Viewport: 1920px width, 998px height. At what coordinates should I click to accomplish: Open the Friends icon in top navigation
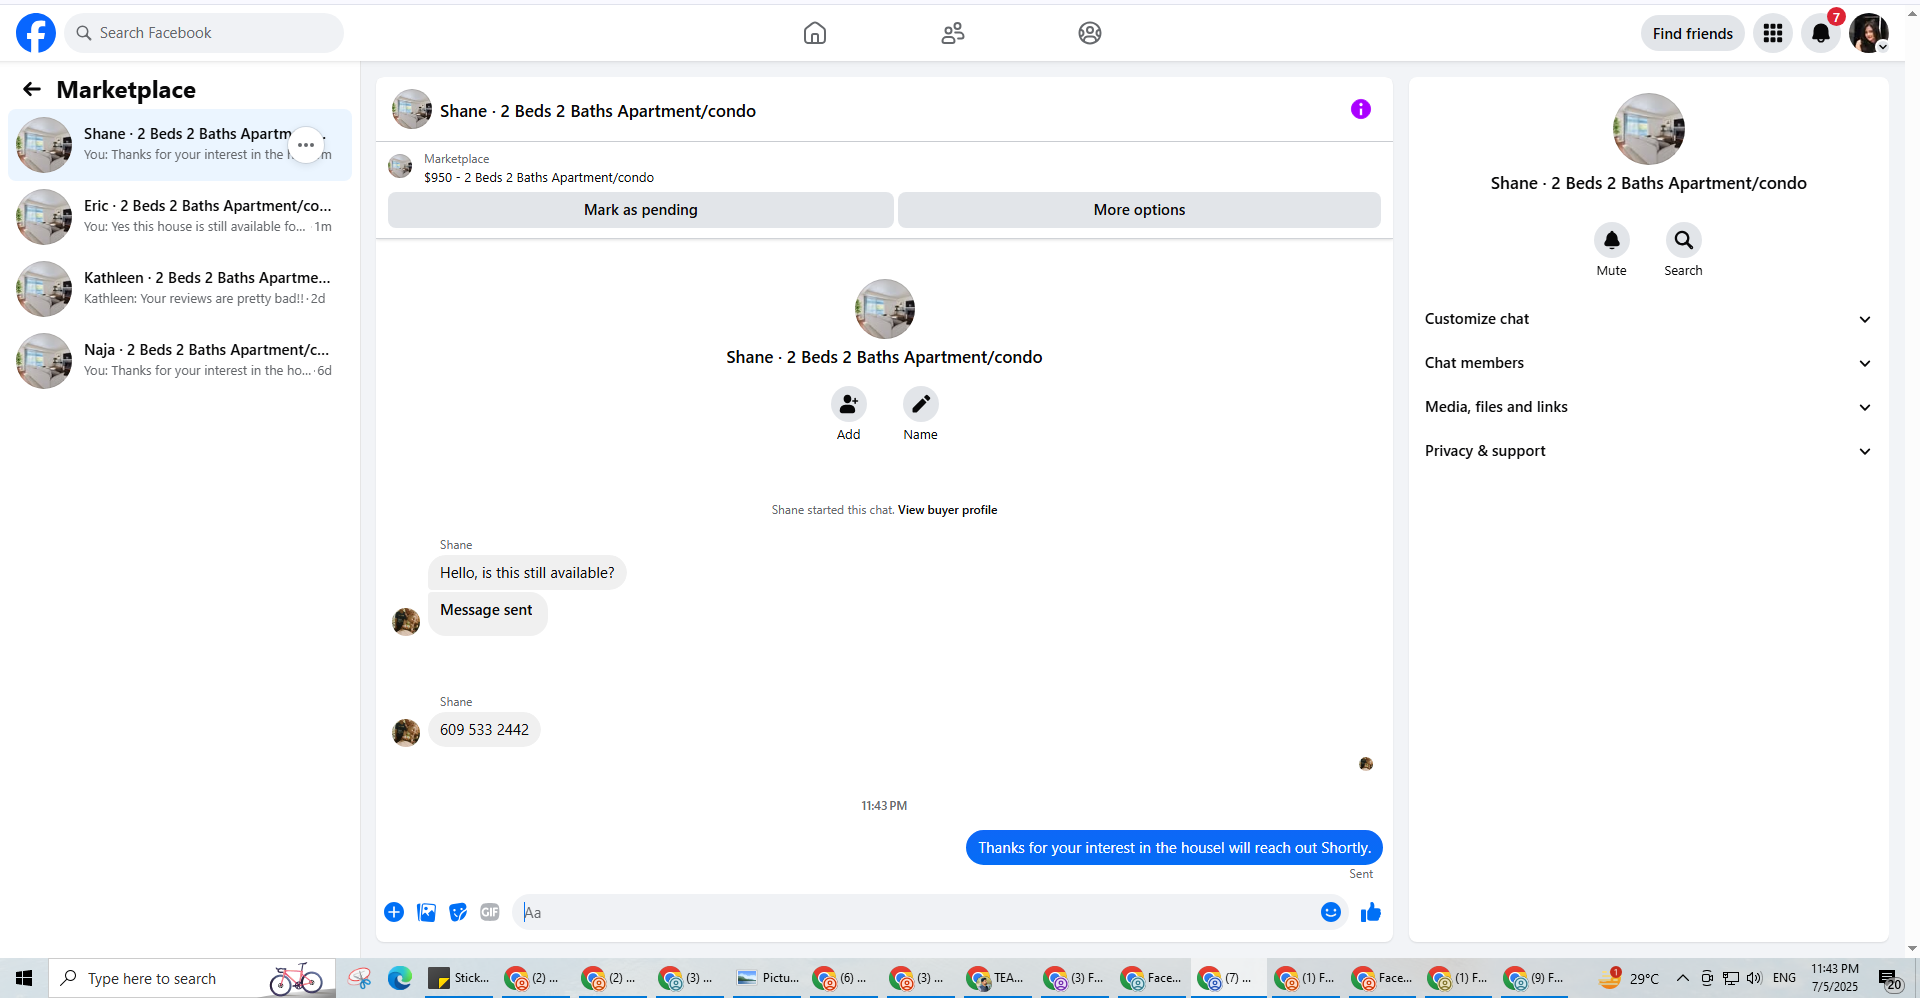[x=953, y=33]
